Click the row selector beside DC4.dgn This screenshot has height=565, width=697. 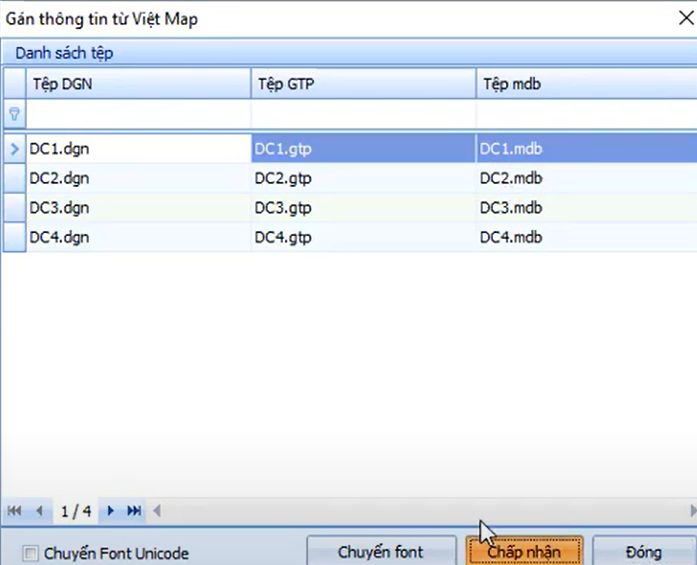click(15, 237)
